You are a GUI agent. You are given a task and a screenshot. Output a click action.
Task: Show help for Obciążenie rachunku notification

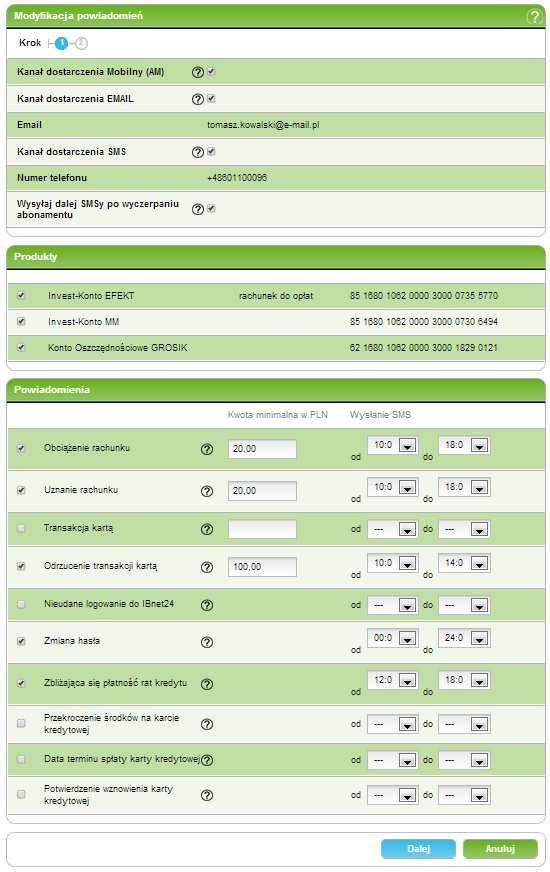tap(207, 449)
